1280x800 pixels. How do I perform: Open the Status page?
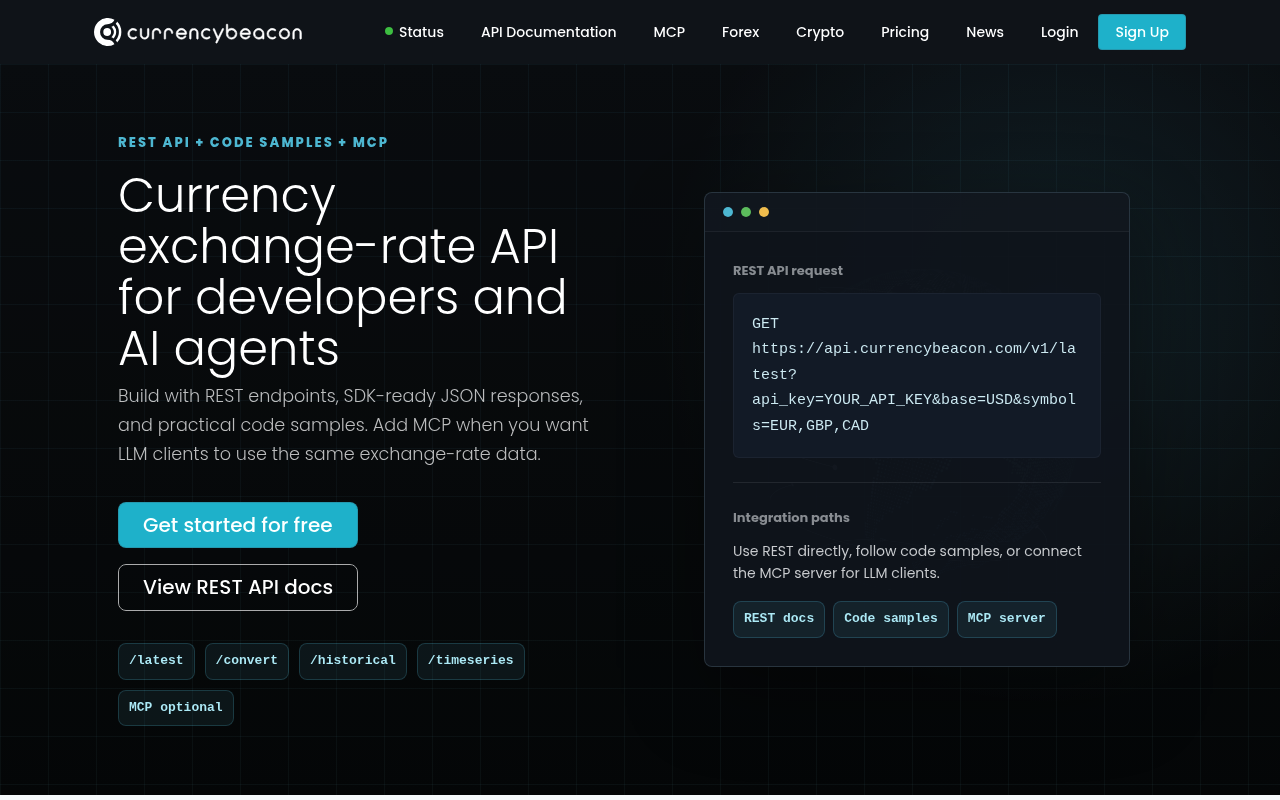point(414,32)
